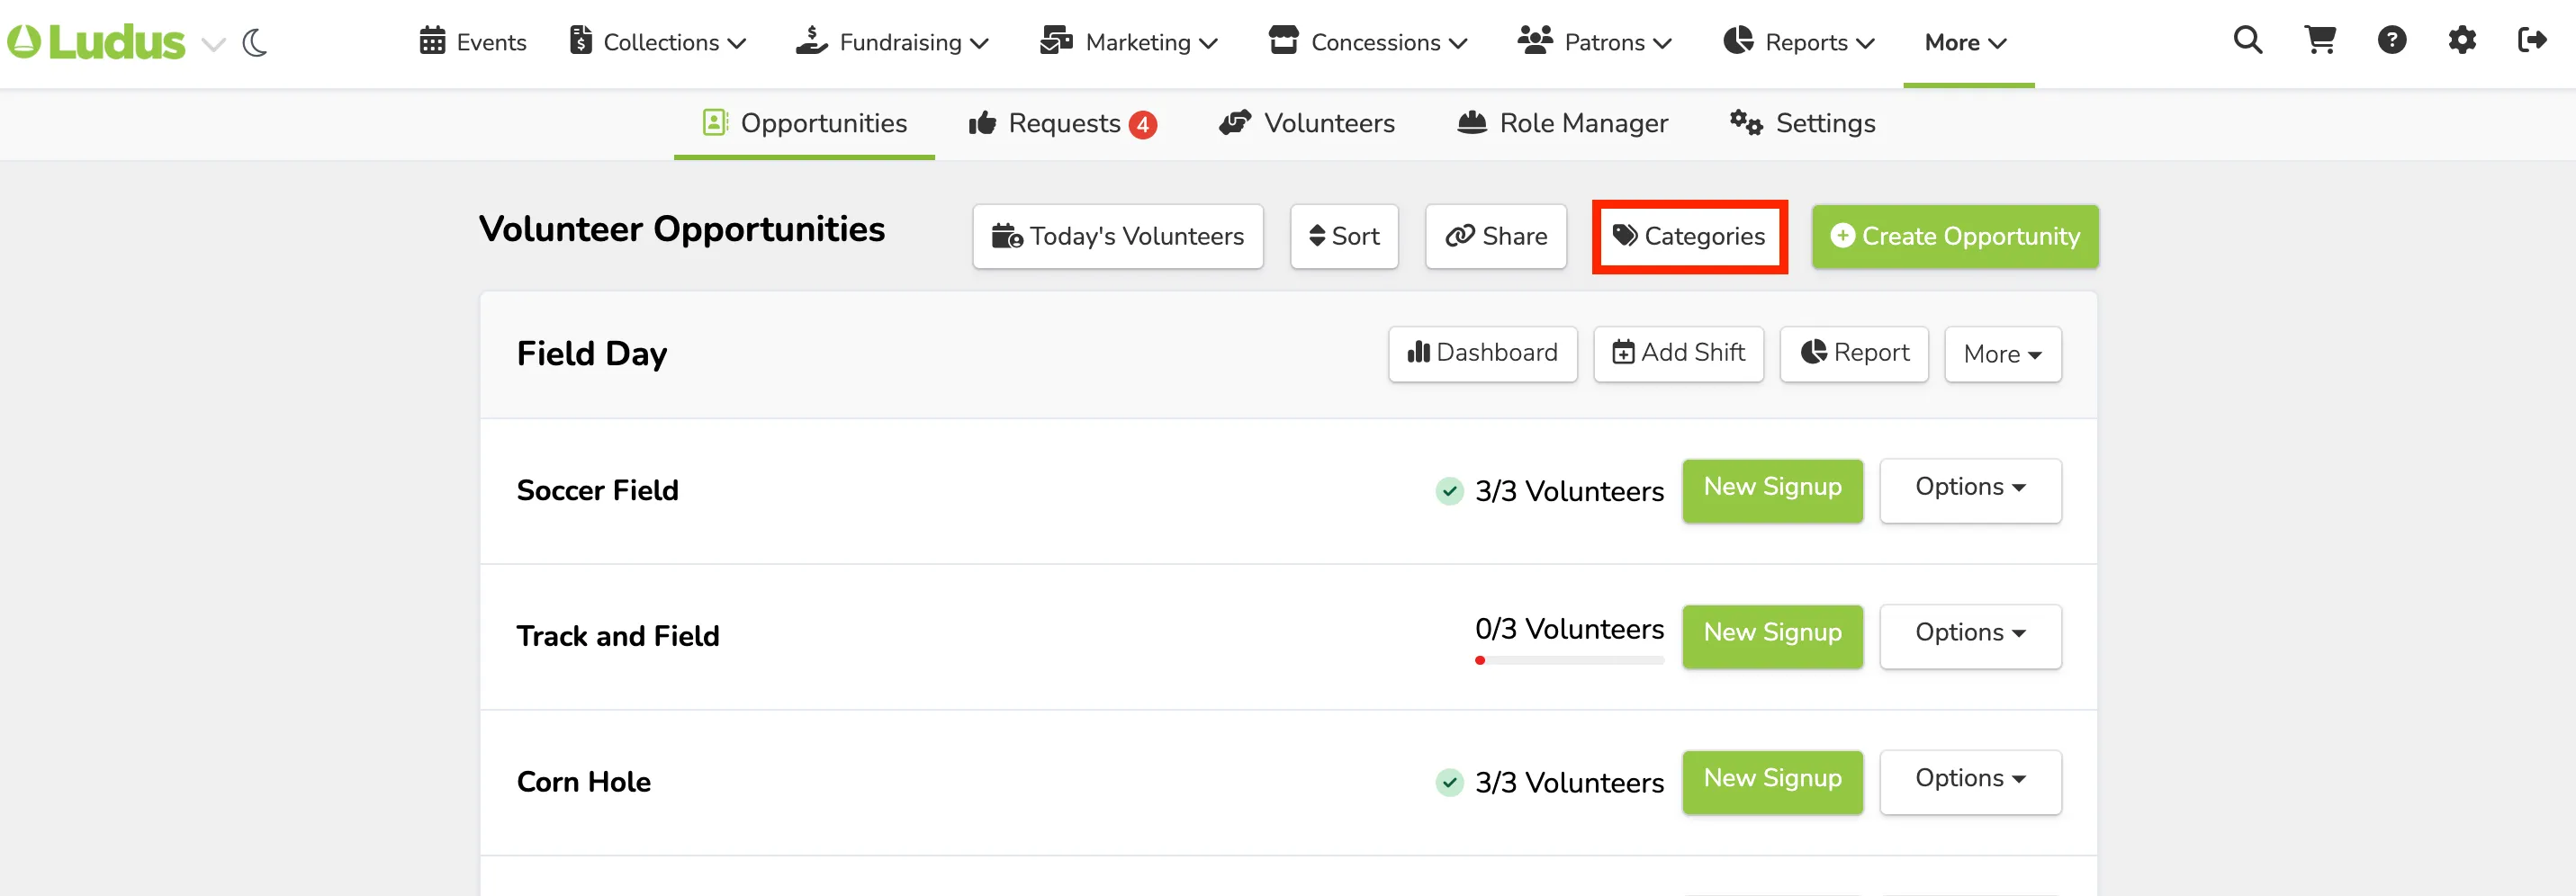The width and height of the screenshot is (2576, 896).
Task: Expand Options for Soccer Field
Action: click(x=1970, y=490)
